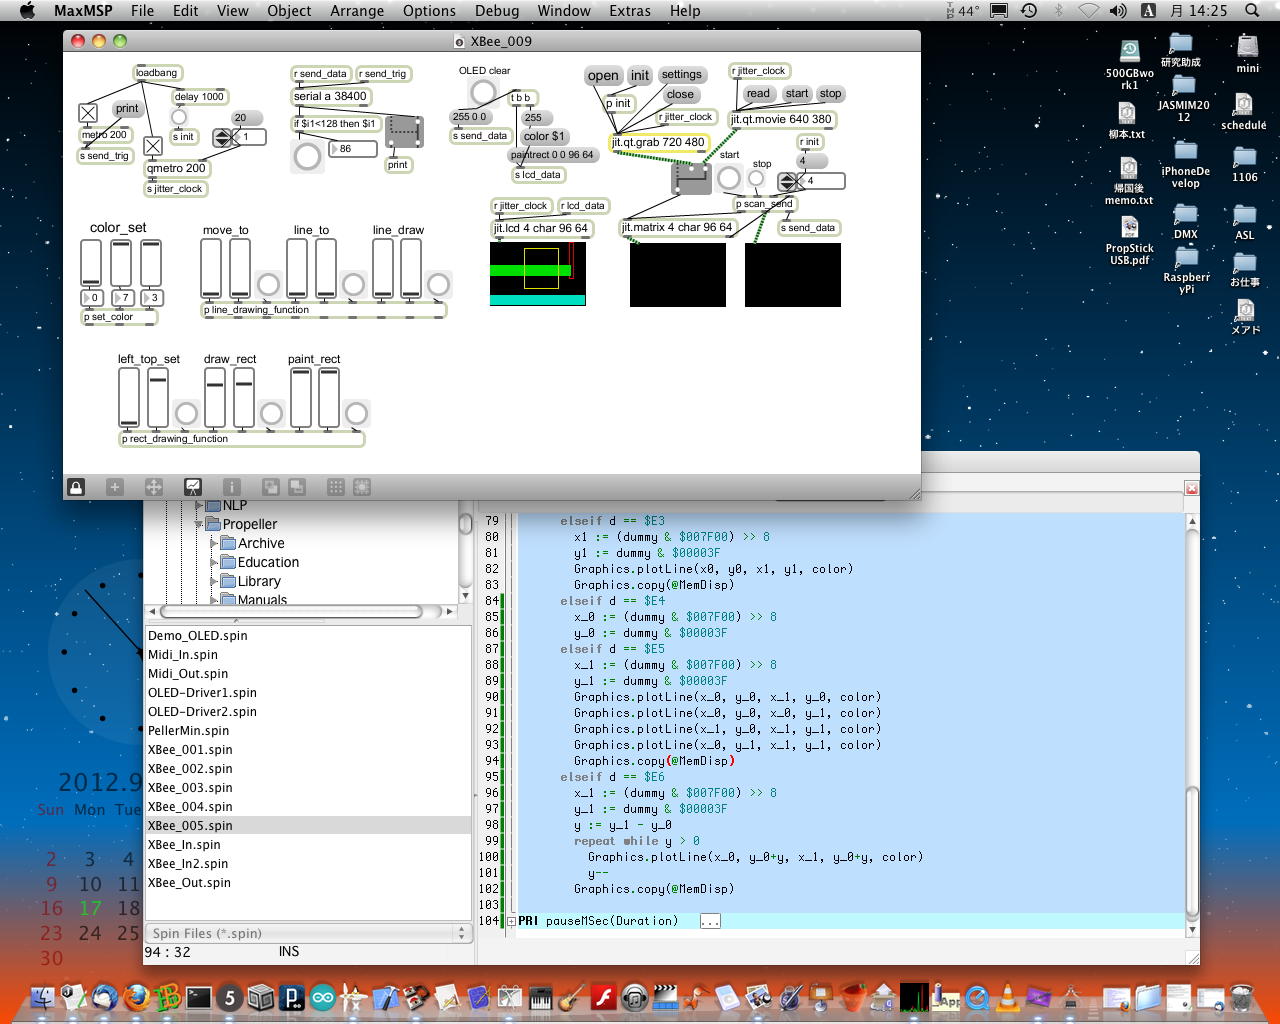The image size is (1280, 1024).
Task: Toggle the X box above metro 200
Action: coord(88,113)
